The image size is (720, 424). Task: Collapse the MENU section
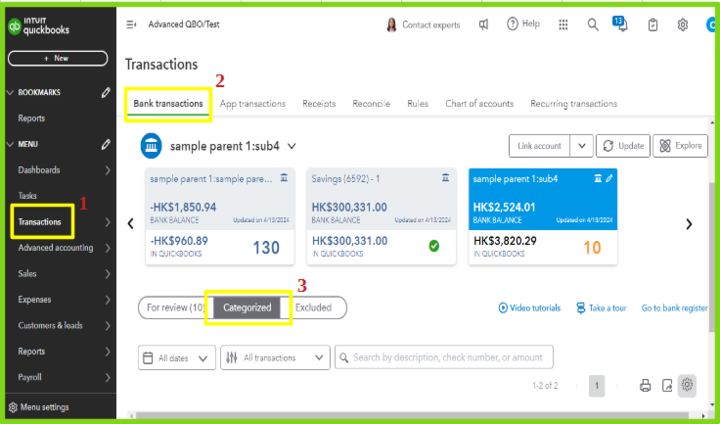(x=11, y=144)
